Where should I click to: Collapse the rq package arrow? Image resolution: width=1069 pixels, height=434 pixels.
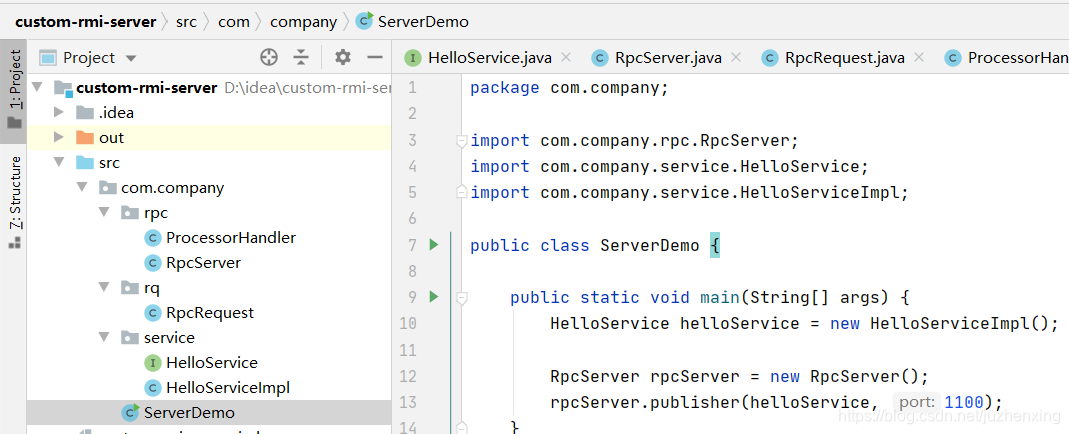click(104, 288)
